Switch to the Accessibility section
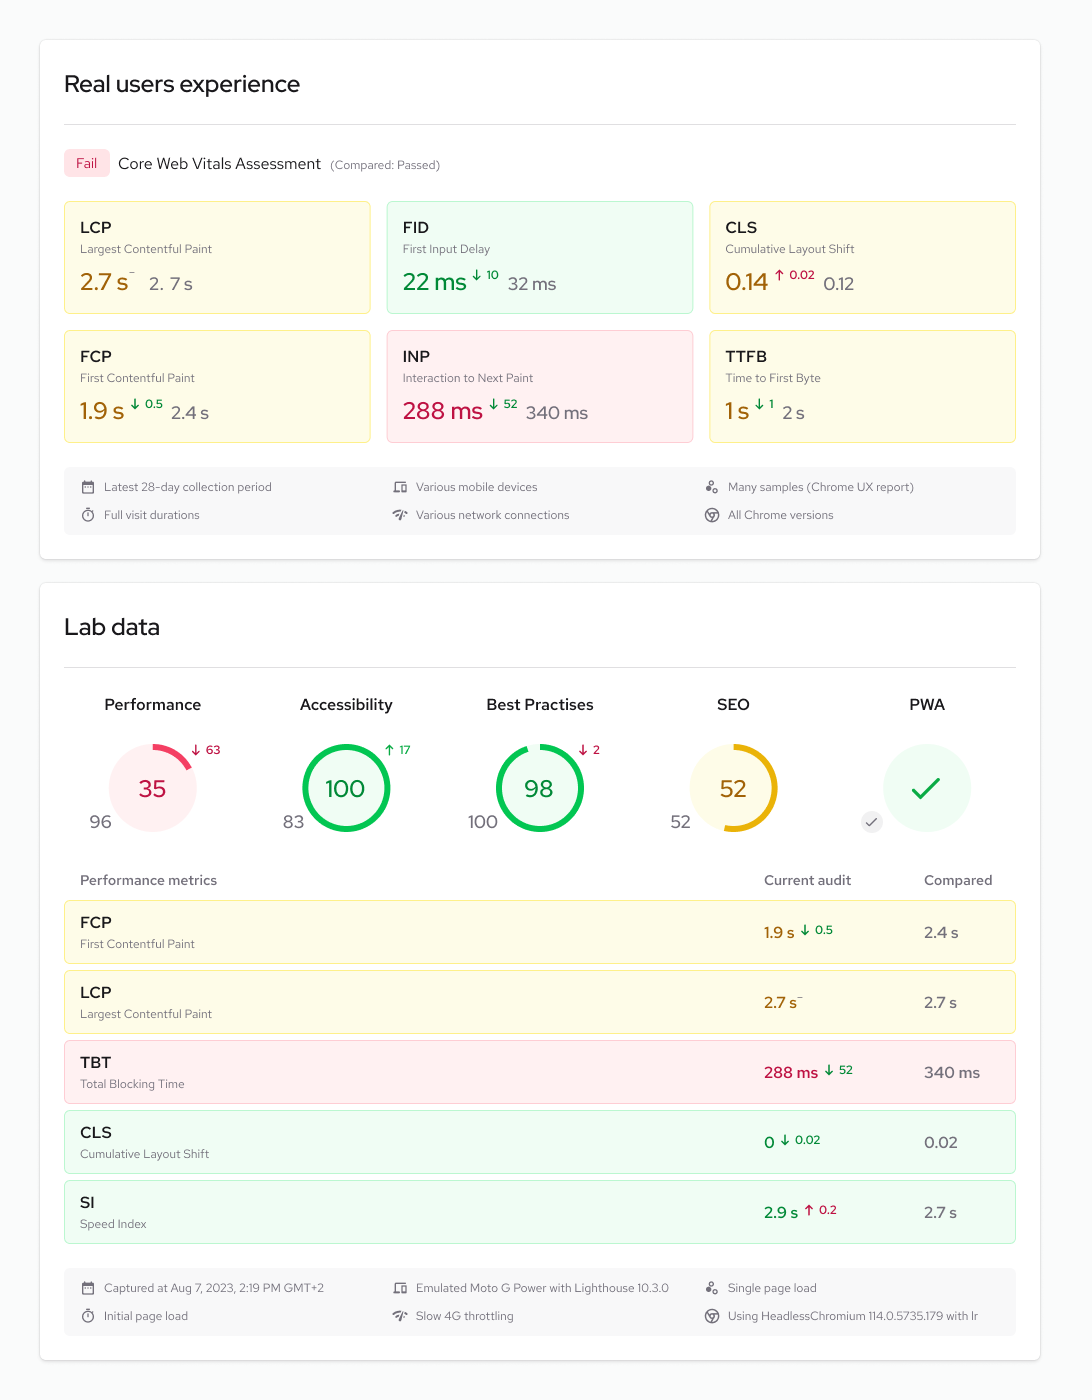1092x1400 pixels. pyautogui.click(x=345, y=705)
